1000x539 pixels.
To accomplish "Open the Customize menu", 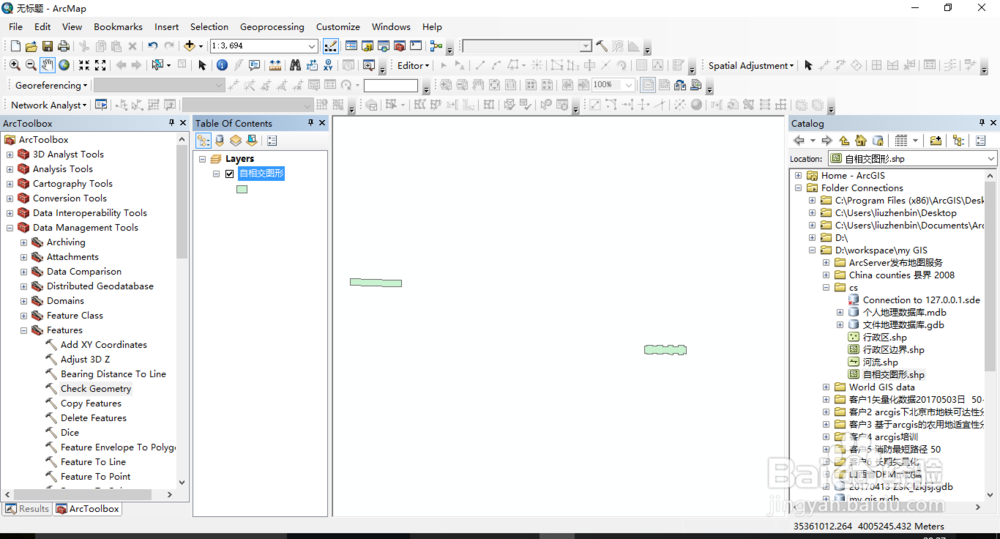I will point(338,27).
